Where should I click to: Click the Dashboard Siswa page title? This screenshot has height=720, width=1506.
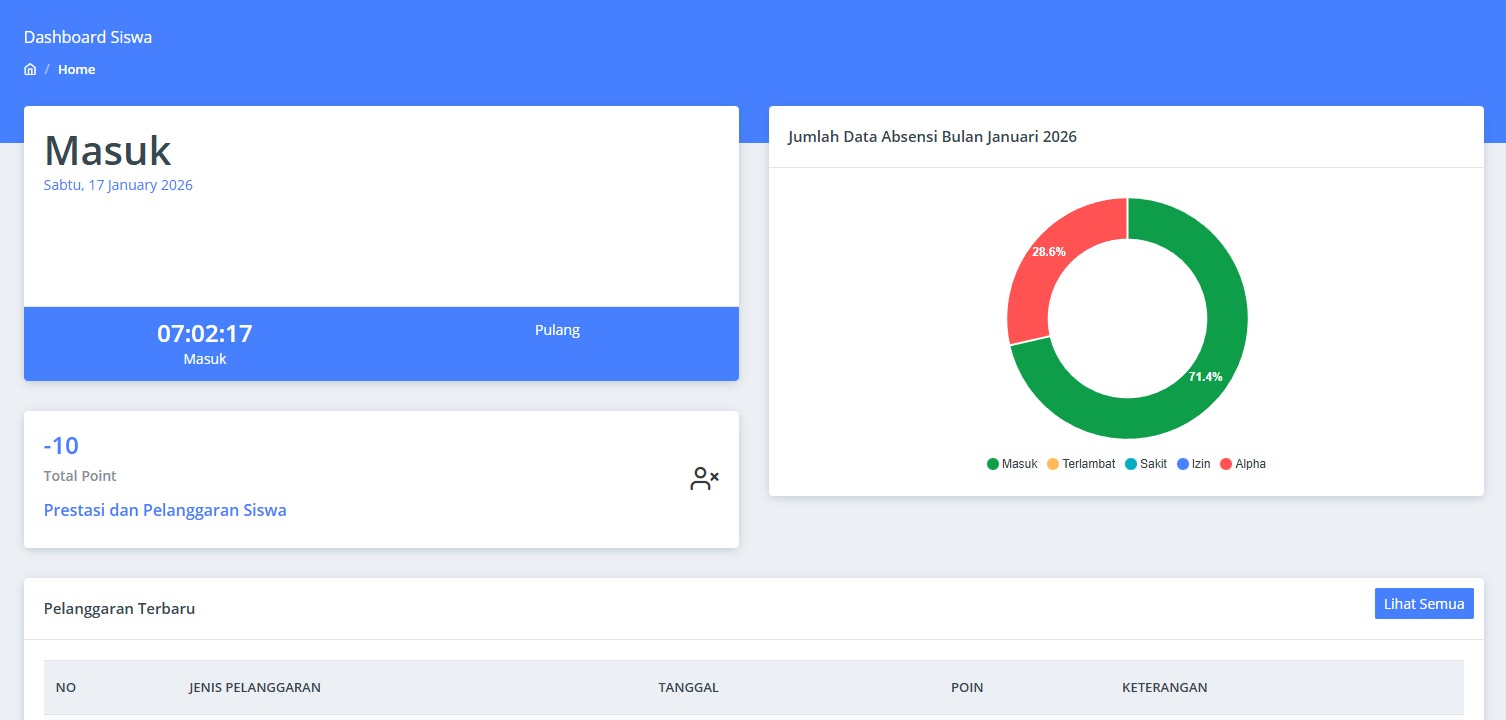coord(88,38)
